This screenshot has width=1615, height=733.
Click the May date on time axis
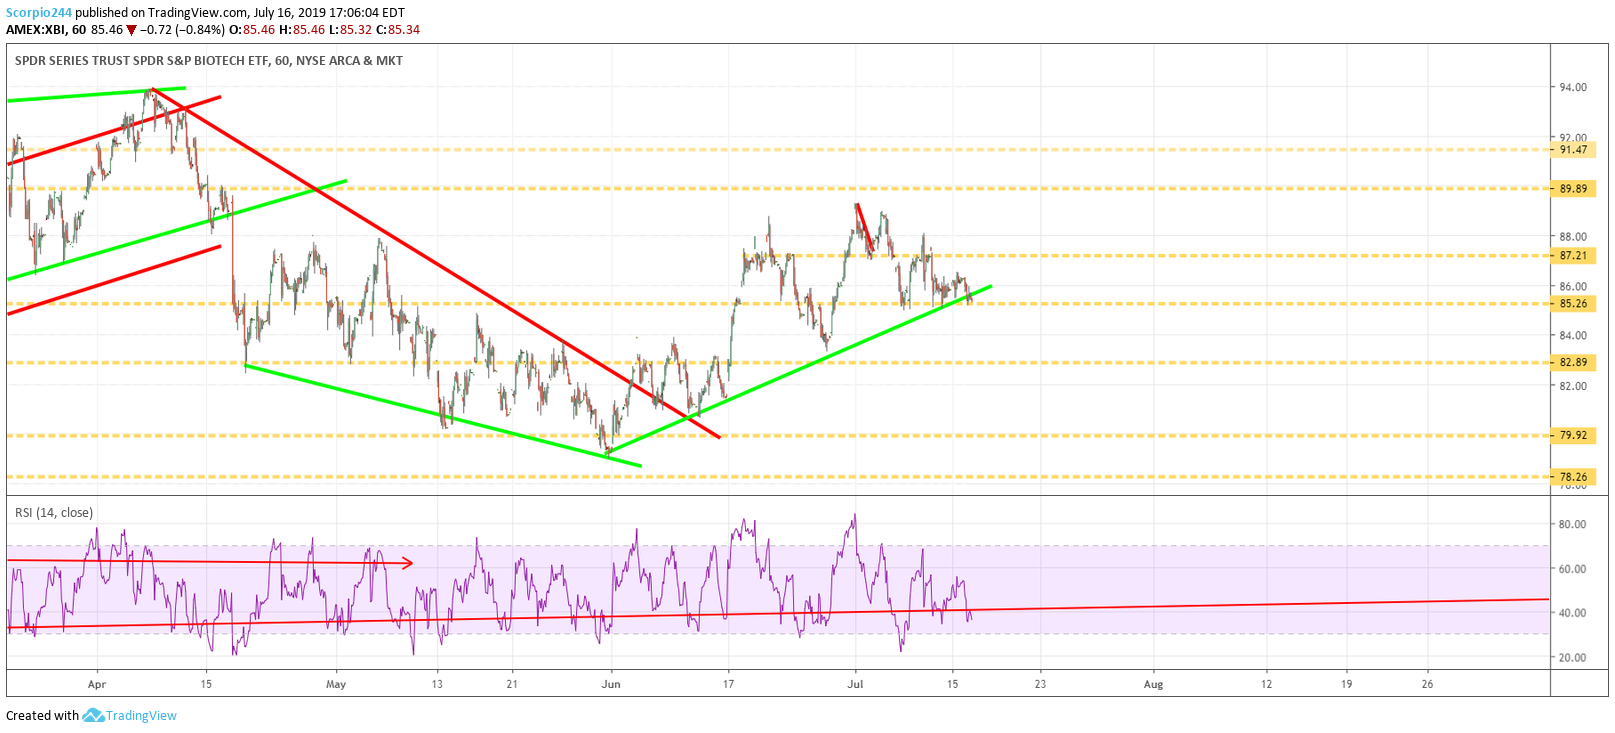click(336, 685)
